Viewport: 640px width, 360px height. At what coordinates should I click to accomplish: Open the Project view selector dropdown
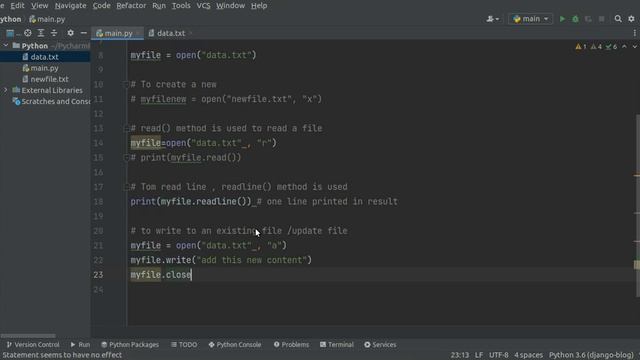[x=12, y=33]
